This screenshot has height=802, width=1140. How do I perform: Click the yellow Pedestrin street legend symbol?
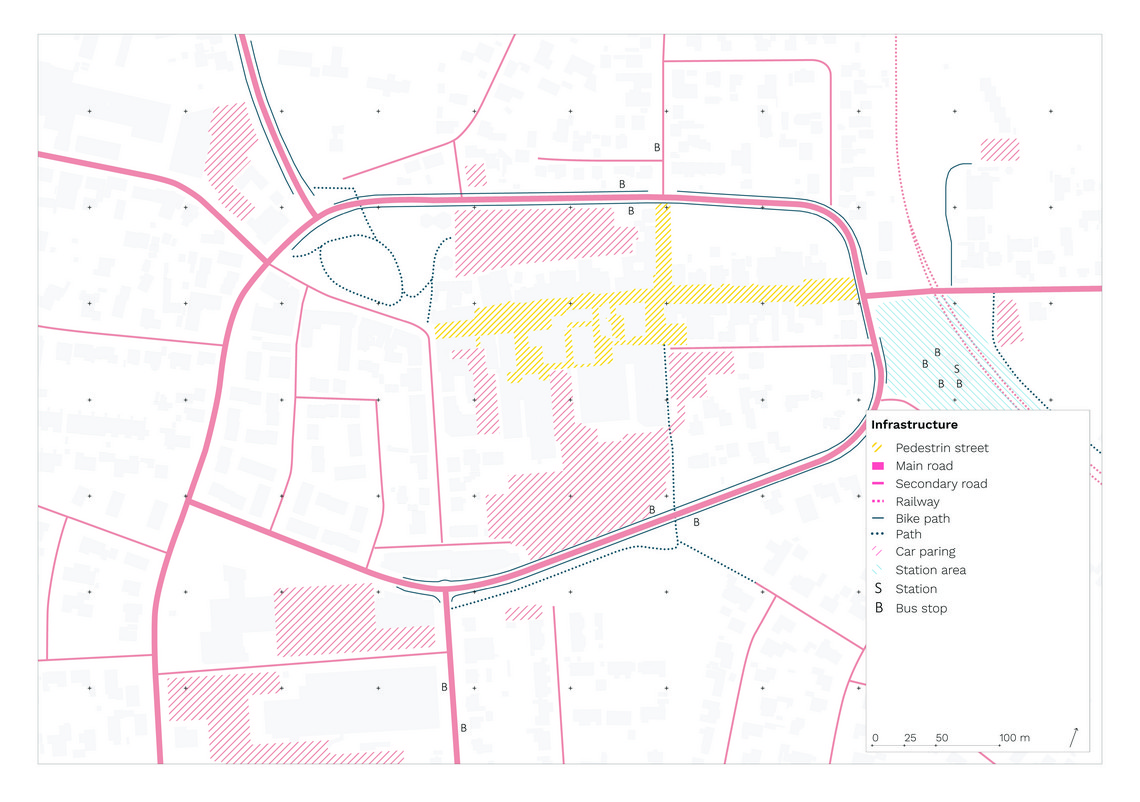point(878,447)
